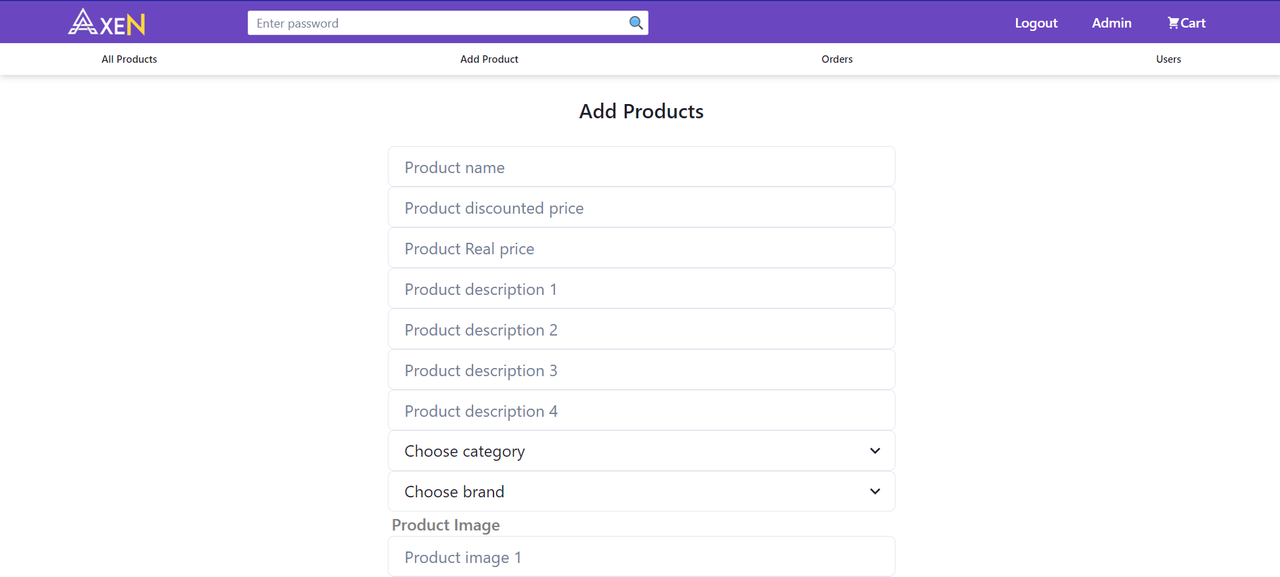Open the Cart icon link
Screen dimensions: 1280x577
point(1186,23)
